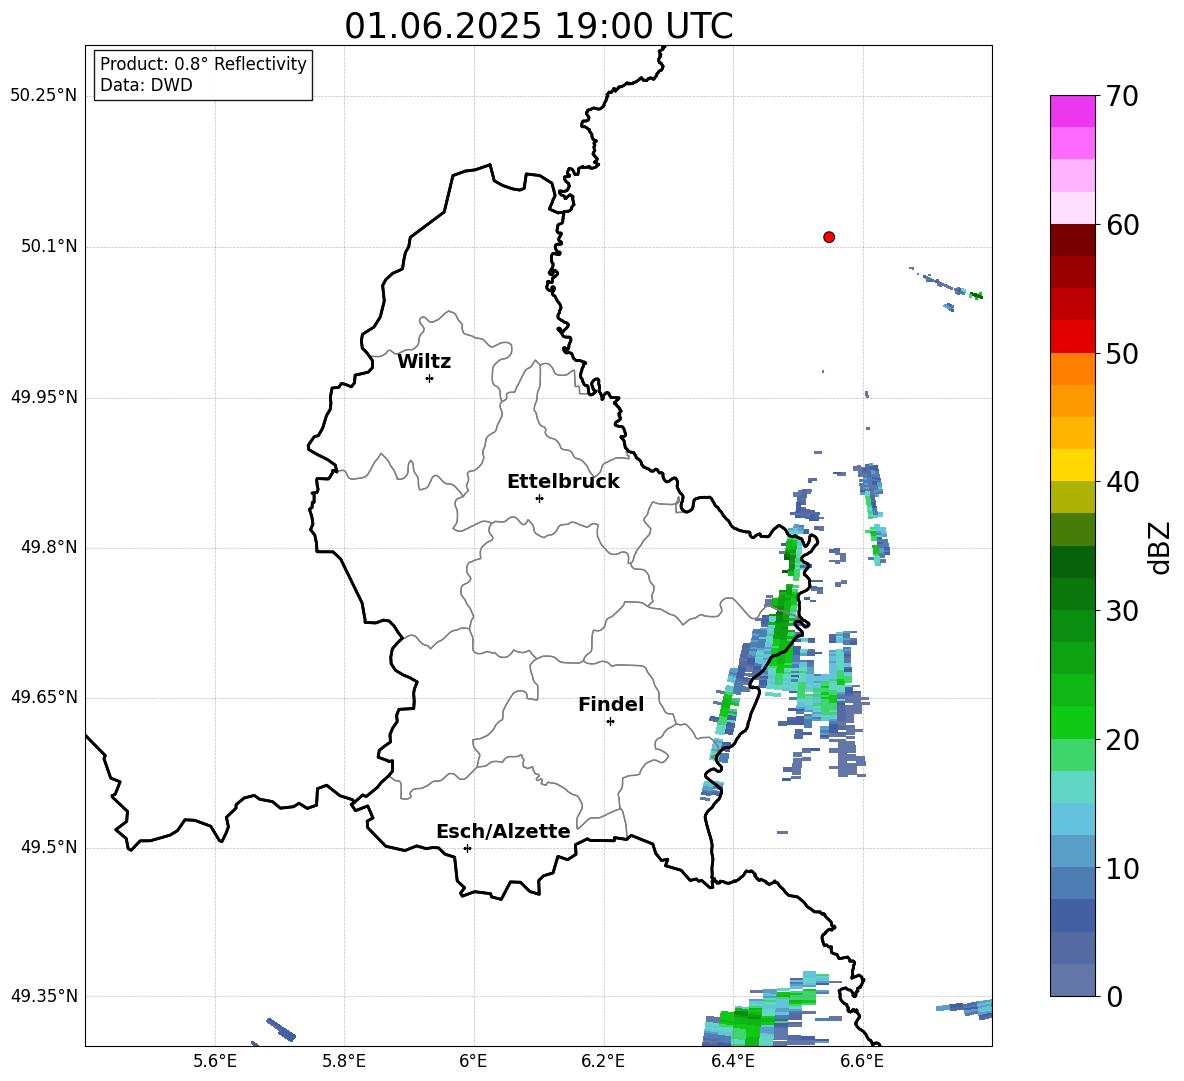The image size is (1184, 1081).
Task: Click the Ettelbruck cross marker
Action: 539,498
